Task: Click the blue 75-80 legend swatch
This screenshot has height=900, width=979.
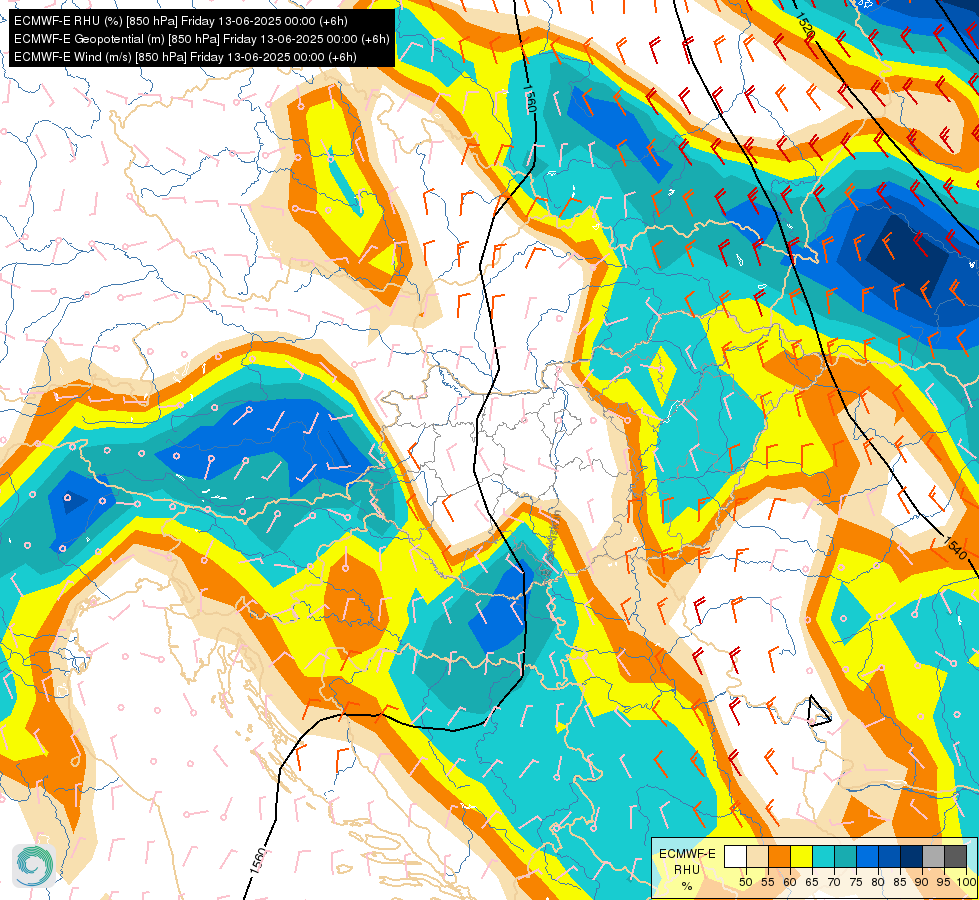Action: [867, 856]
